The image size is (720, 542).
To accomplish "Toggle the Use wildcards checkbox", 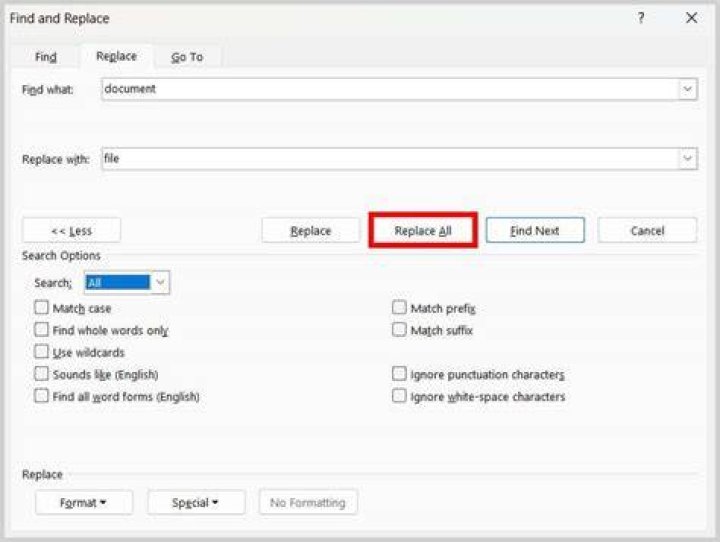I will 41,352.
